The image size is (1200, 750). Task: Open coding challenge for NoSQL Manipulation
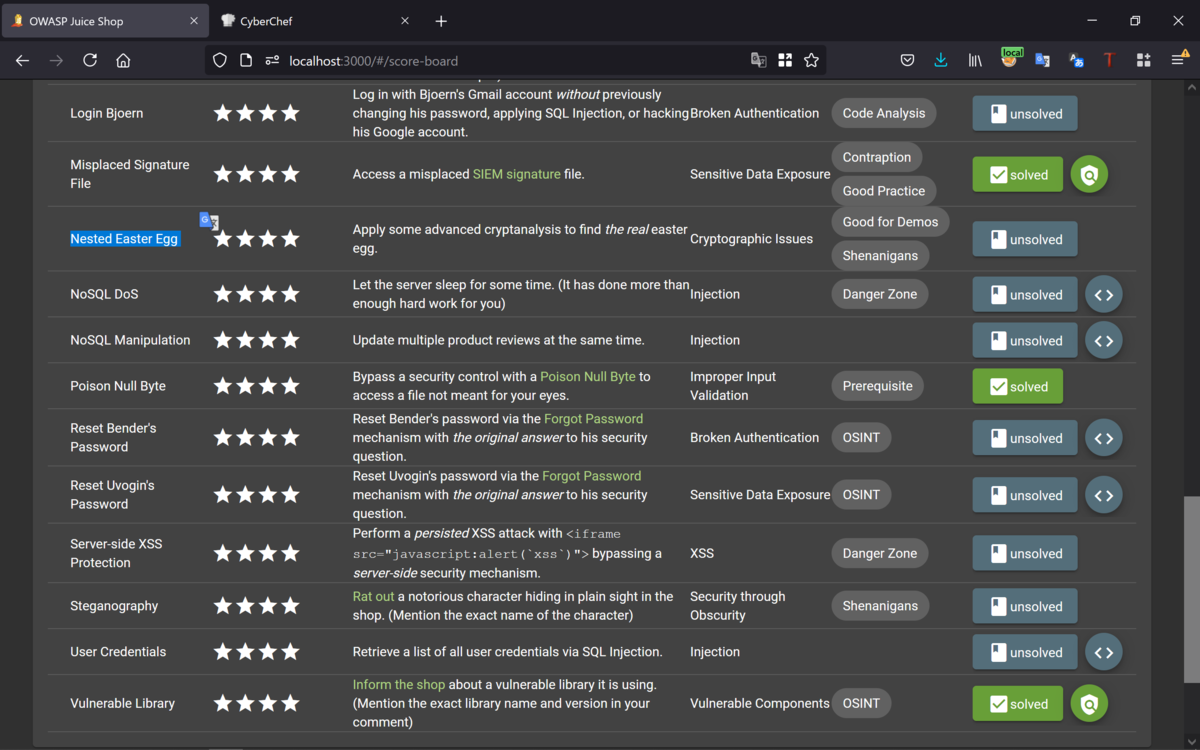[x=1104, y=341]
